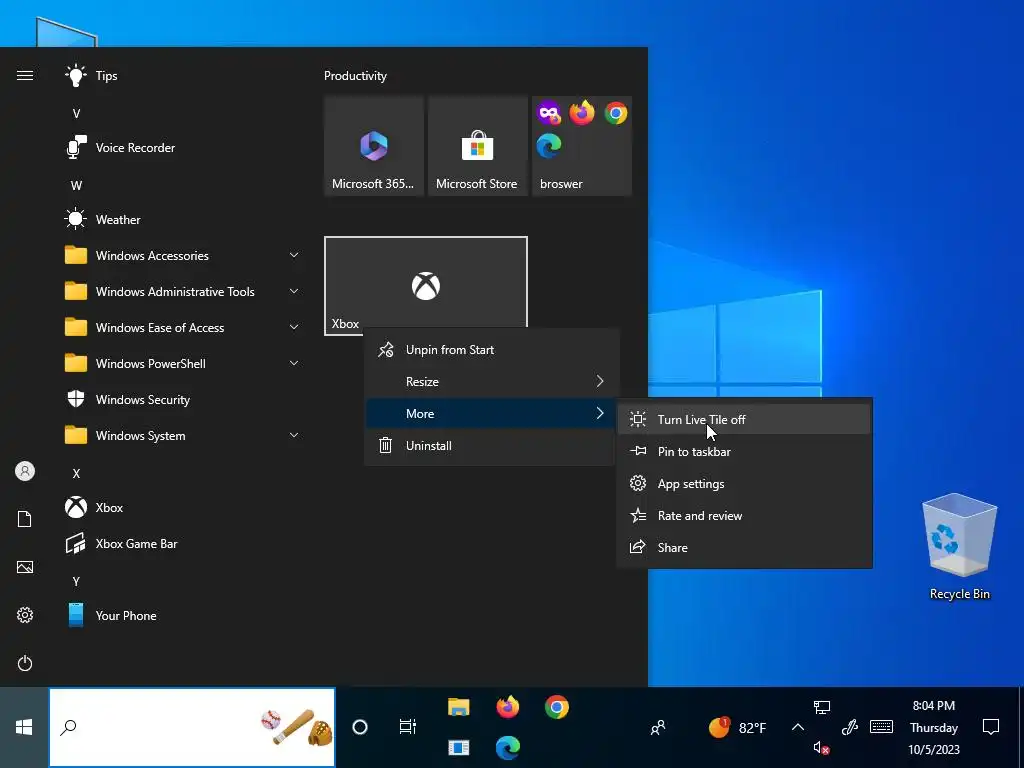Expand Windows PowerShell folder
The width and height of the screenshot is (1024, 768).
183,363
